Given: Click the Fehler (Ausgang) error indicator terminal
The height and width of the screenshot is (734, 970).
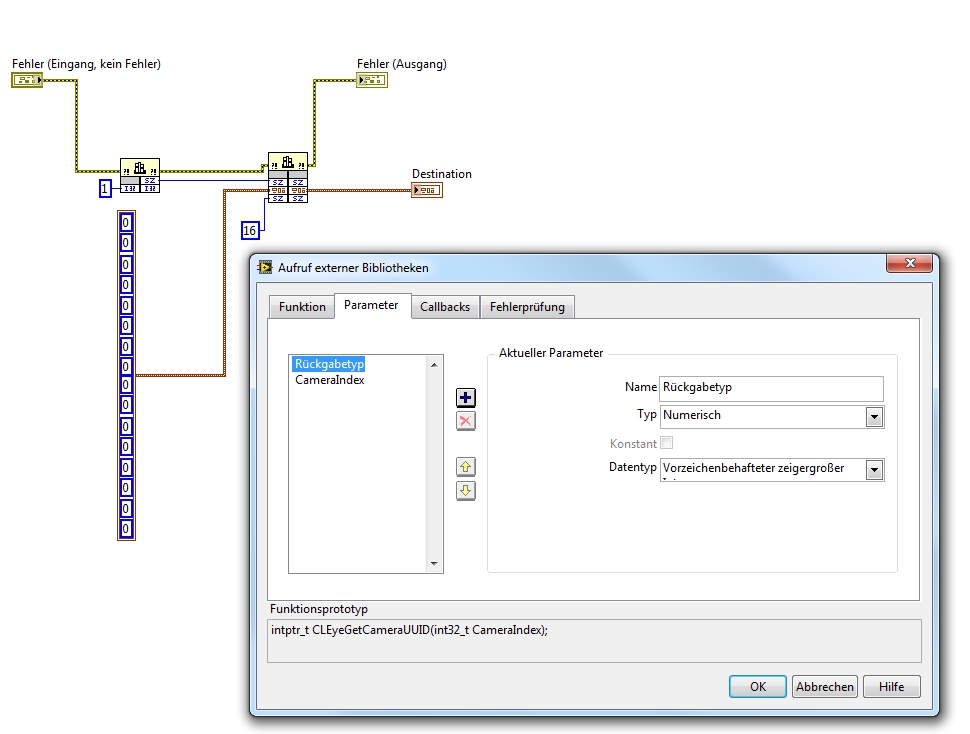Looking at the screenshot, I should tap(372, 80).
